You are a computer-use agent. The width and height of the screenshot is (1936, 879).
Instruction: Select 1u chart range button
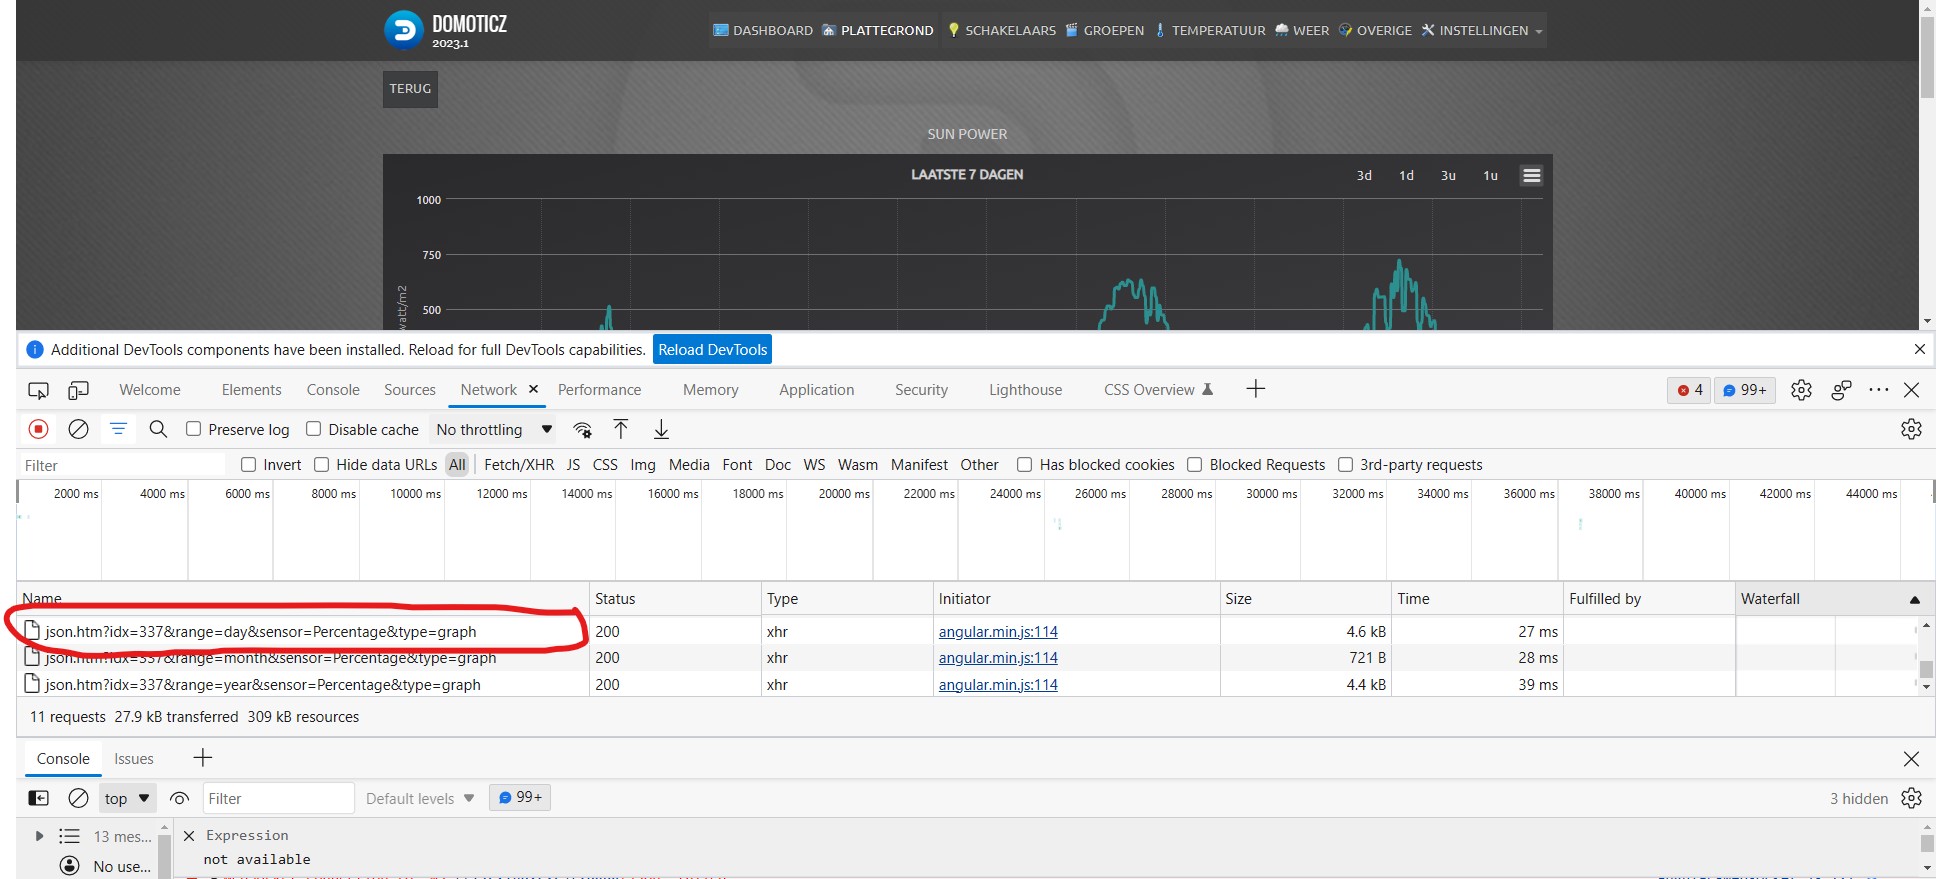coord(1490,175)
